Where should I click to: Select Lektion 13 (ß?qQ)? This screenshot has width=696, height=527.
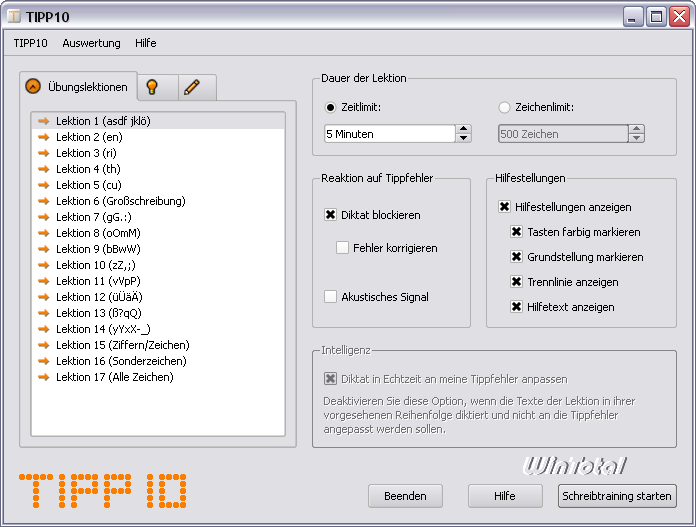pos(158,313)
